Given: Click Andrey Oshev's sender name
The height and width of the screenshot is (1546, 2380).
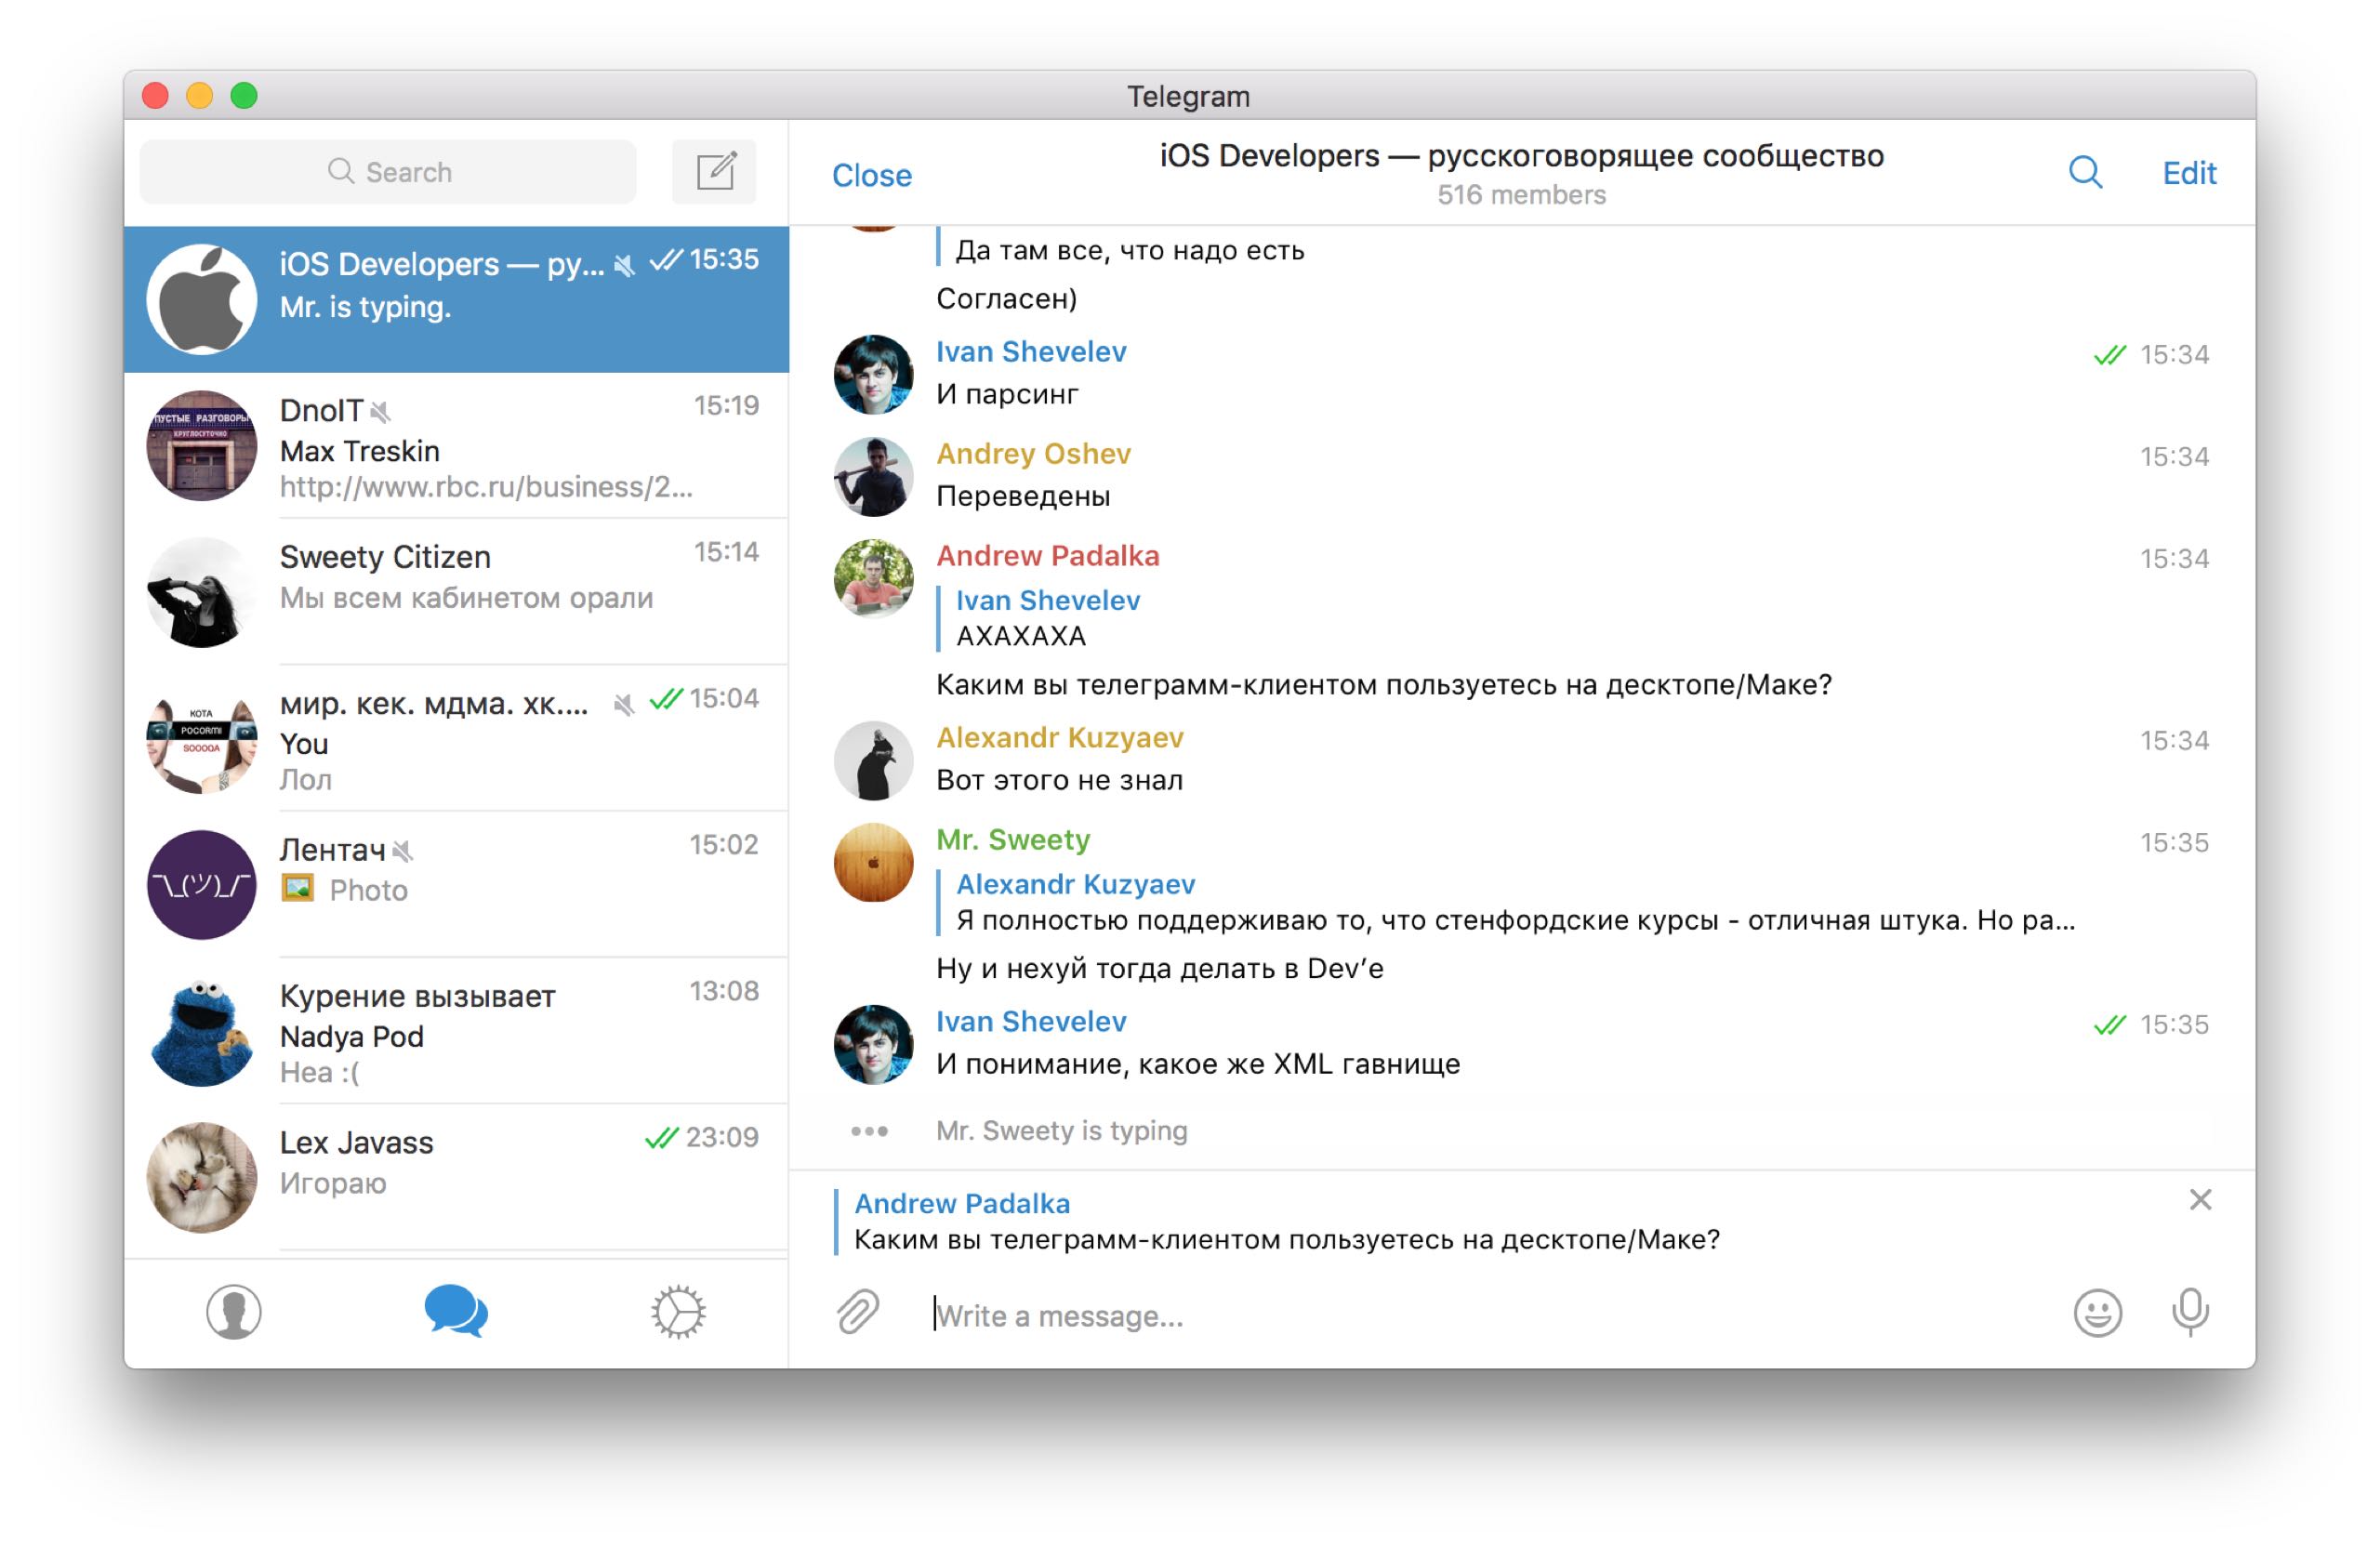Looking at the screenshot, I should [1033, 454].
